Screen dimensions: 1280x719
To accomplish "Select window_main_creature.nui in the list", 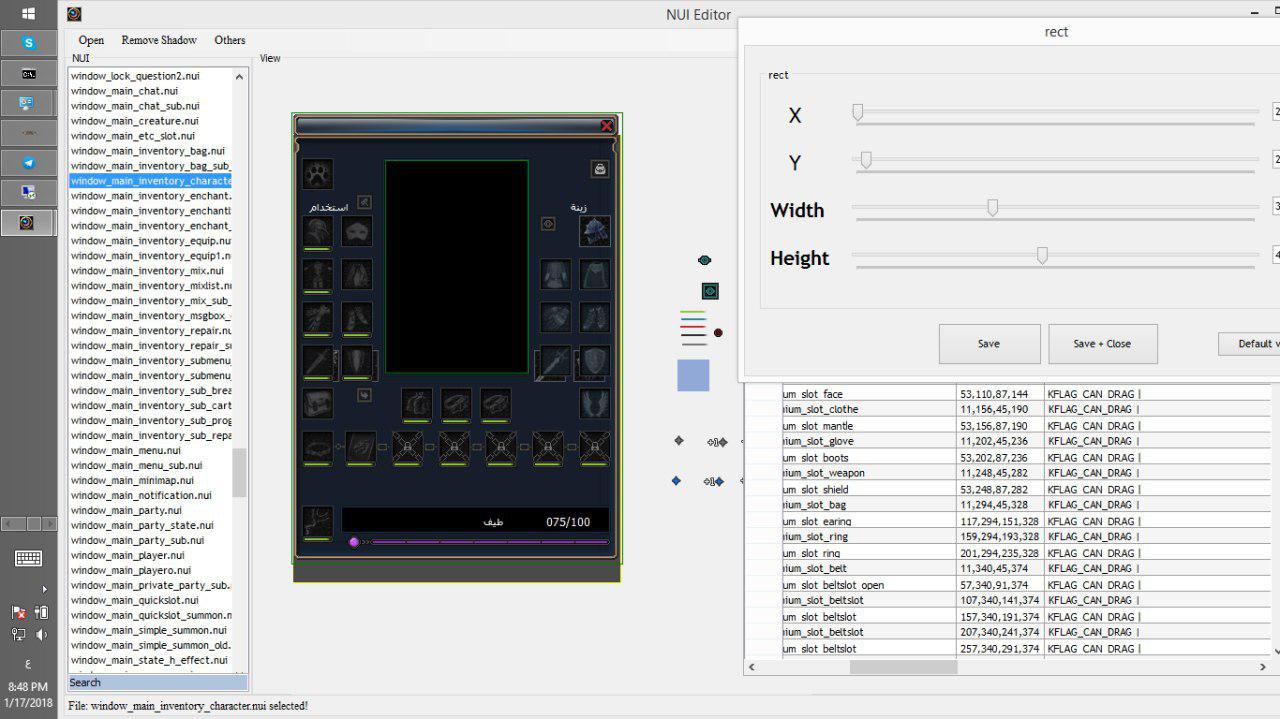I will [135, 121].
